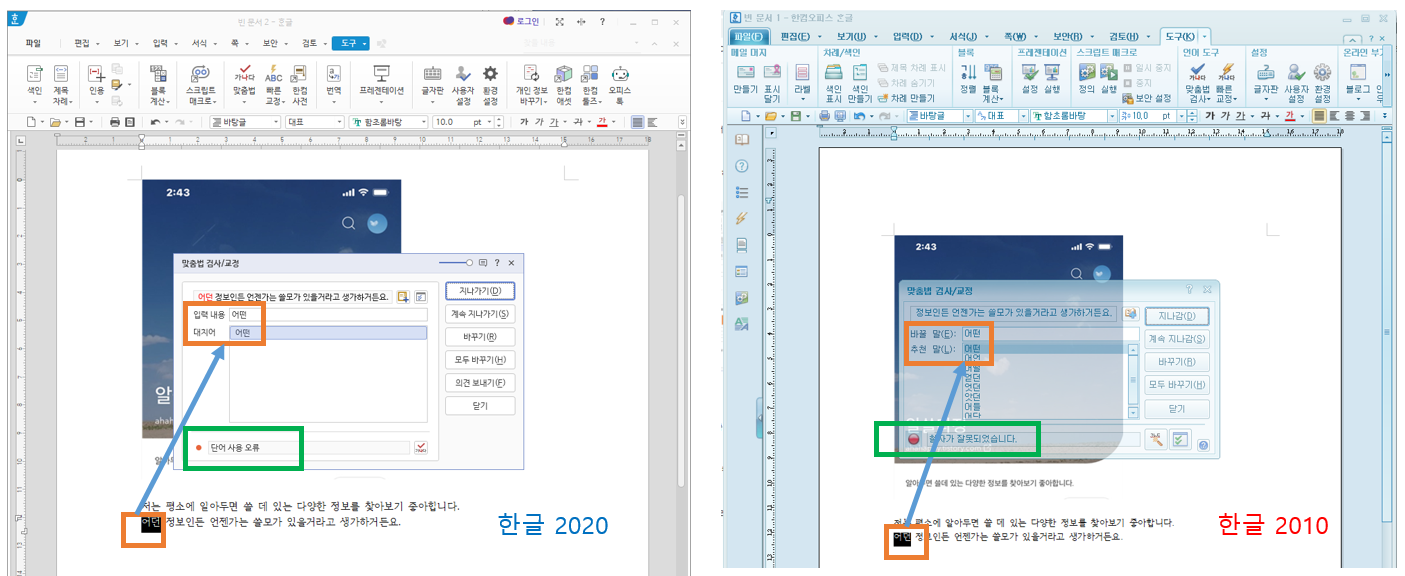Click 빠른 교정 icon in Hangul 2020
Image resolution: width=1405 pixels, height=576 pixels.
click(x=274, y=87)
